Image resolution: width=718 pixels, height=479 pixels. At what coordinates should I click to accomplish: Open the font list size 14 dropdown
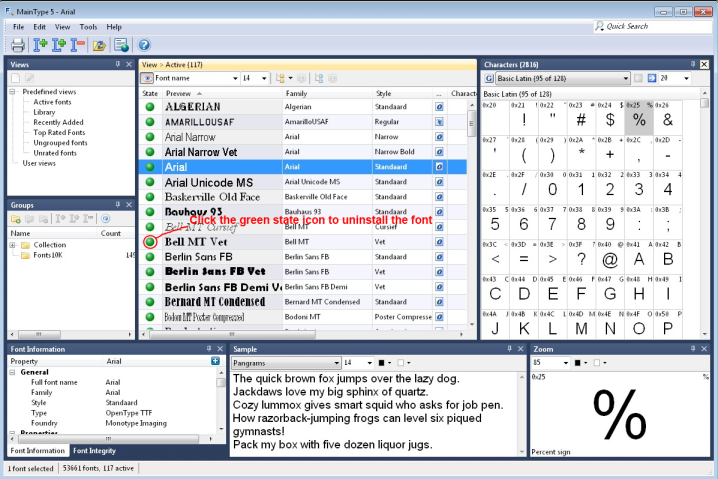pyautogui.click(x=264, y=78)
